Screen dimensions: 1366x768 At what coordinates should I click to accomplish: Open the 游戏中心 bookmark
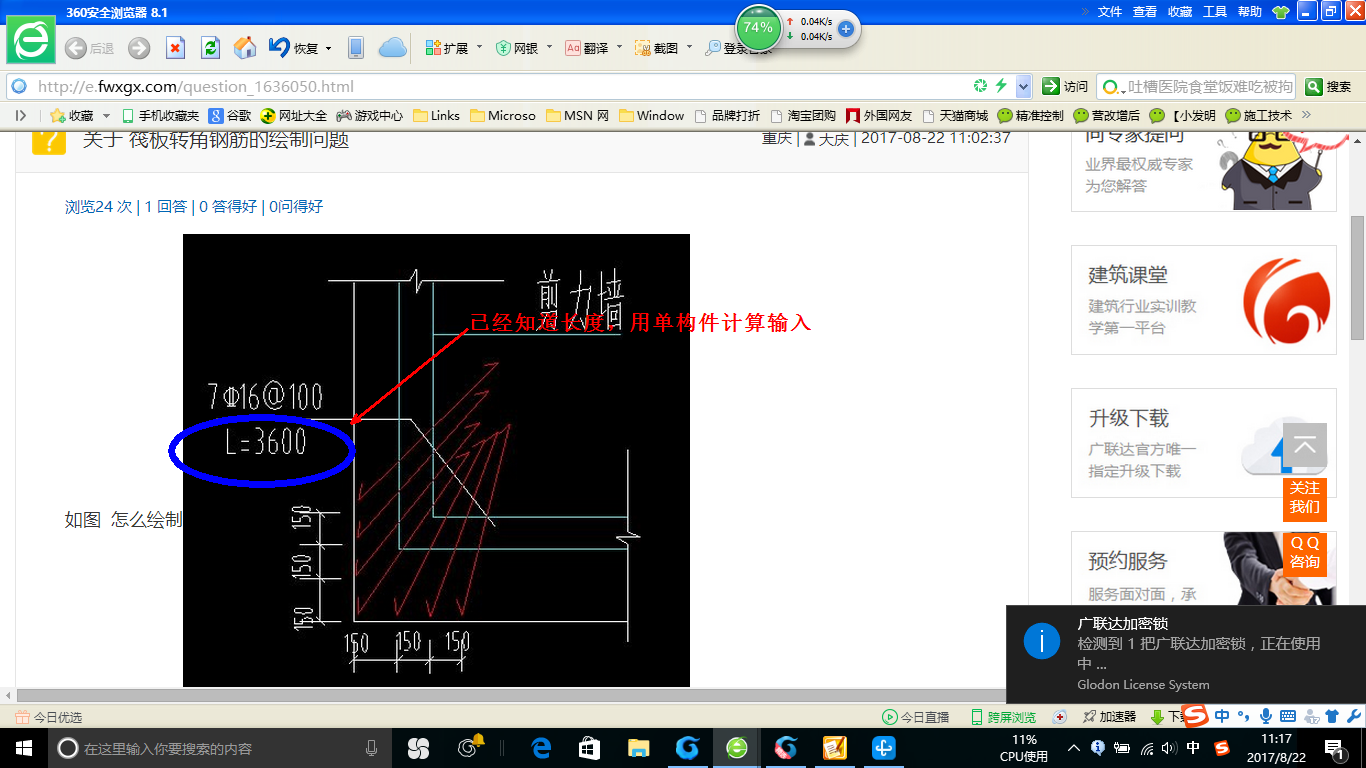click(x=370, y=116)
